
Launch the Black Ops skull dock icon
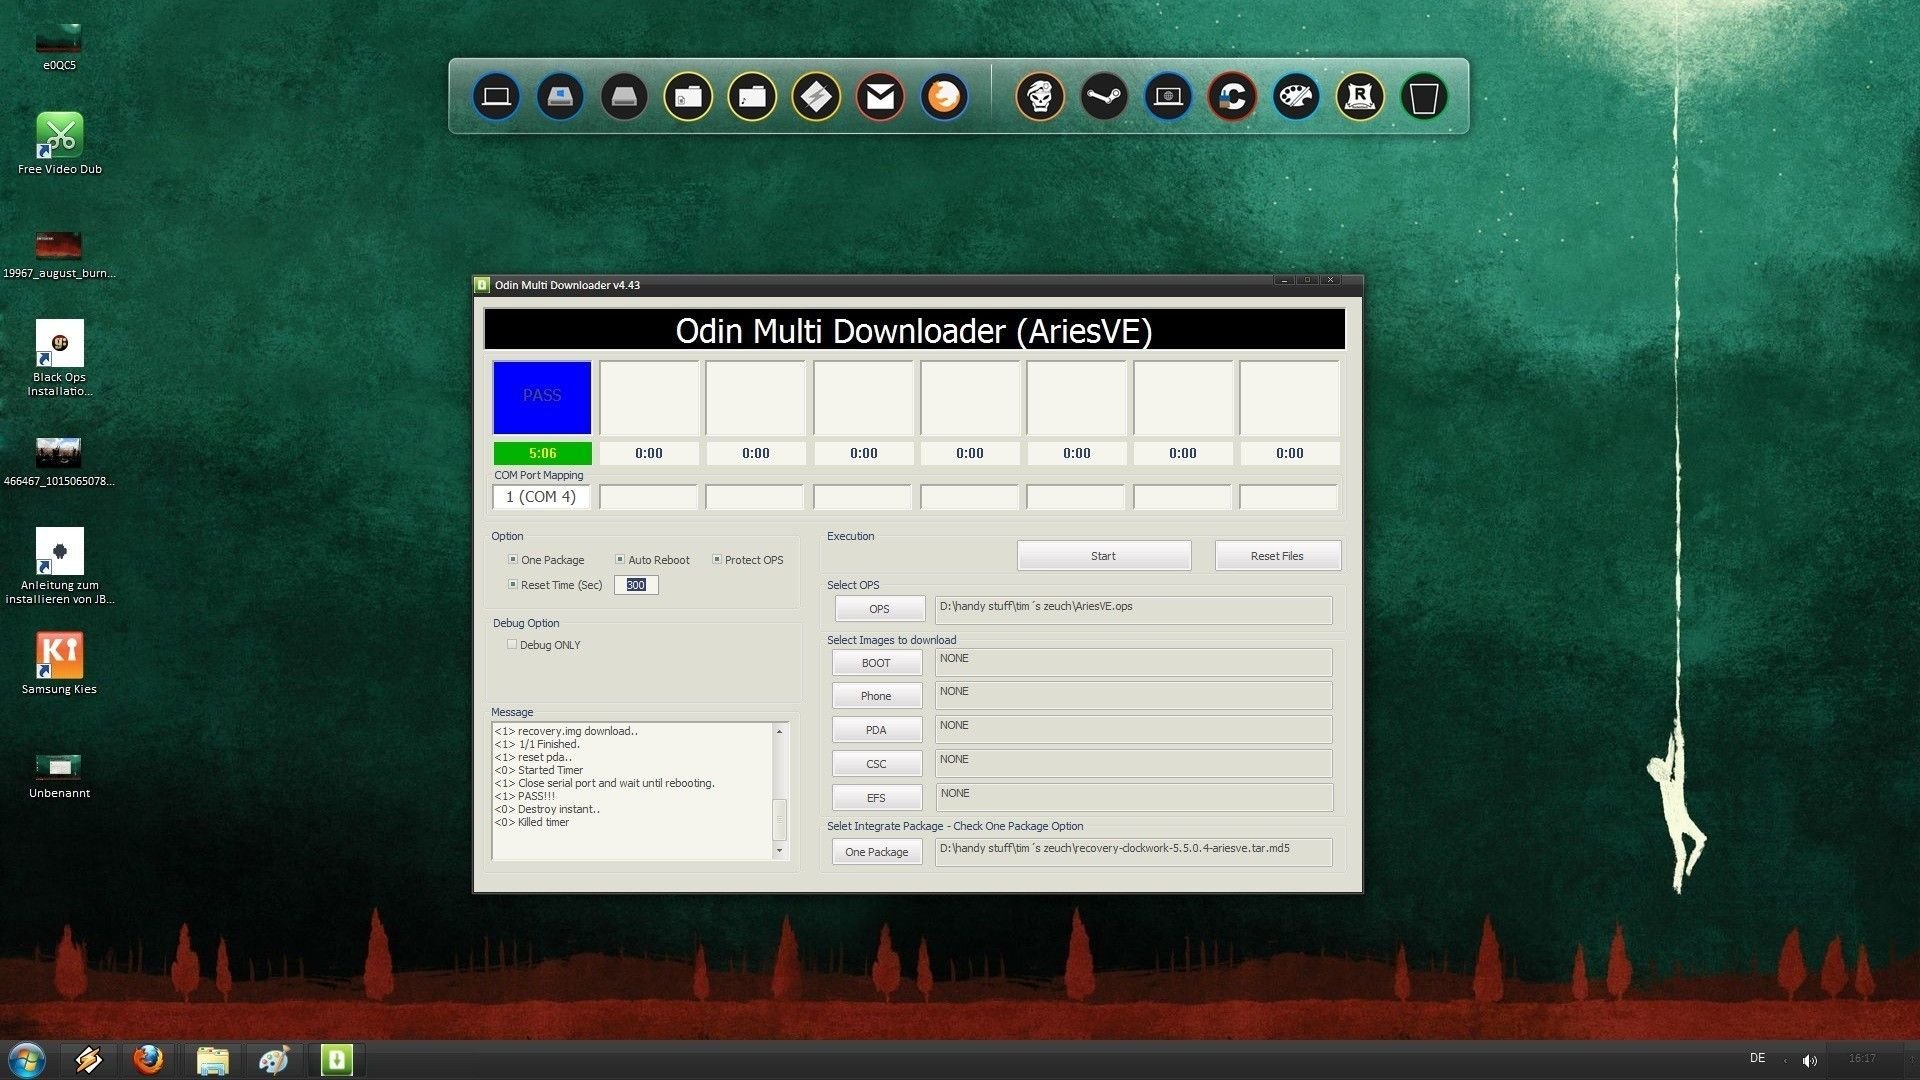click(x=1040, y=97)
